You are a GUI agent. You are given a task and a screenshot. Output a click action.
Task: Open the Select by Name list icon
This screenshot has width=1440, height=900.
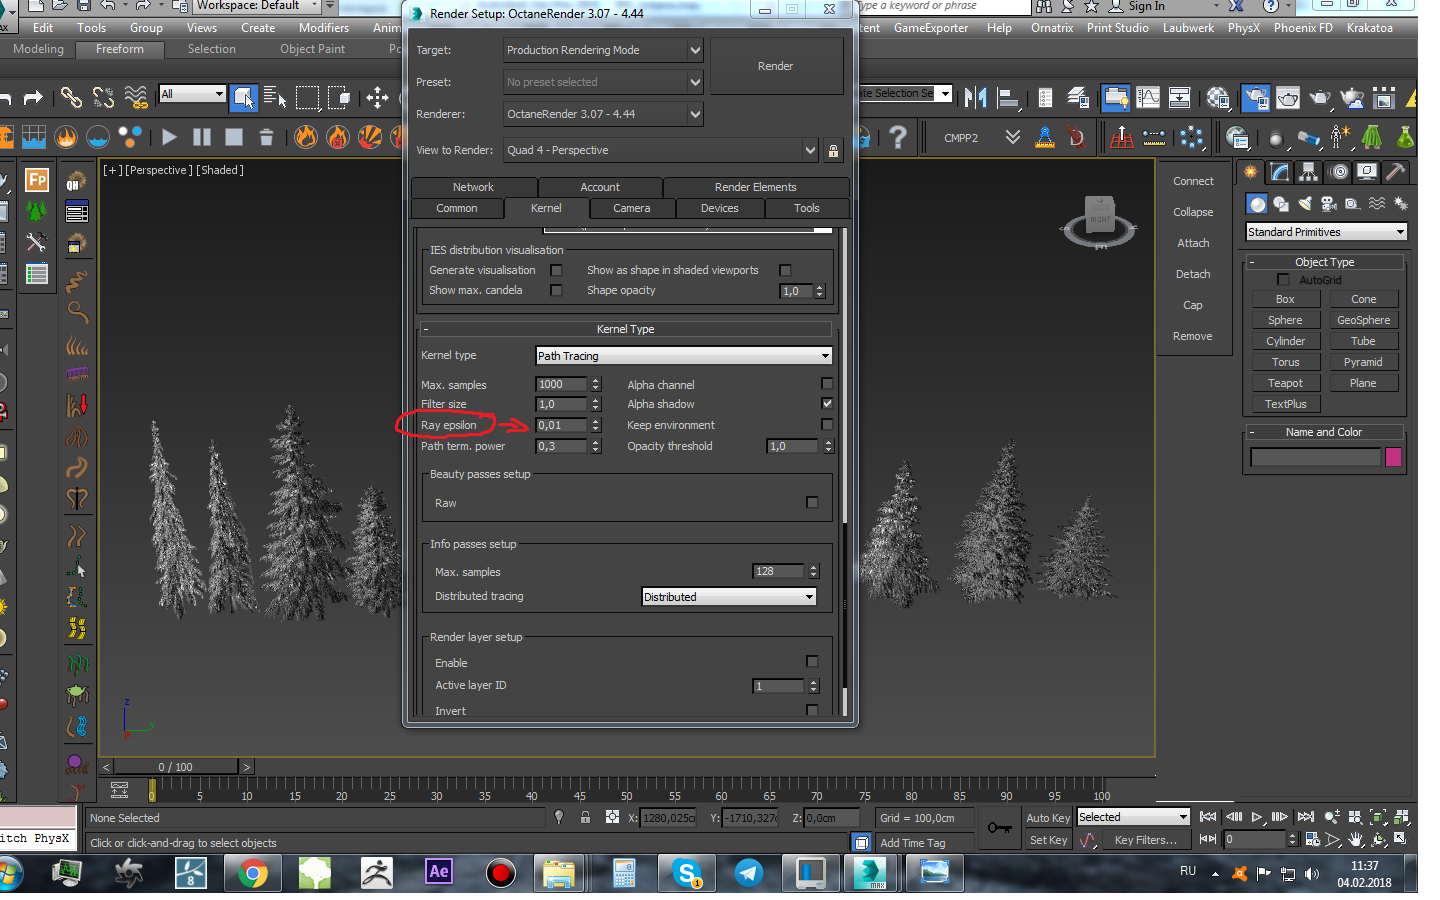275,97
